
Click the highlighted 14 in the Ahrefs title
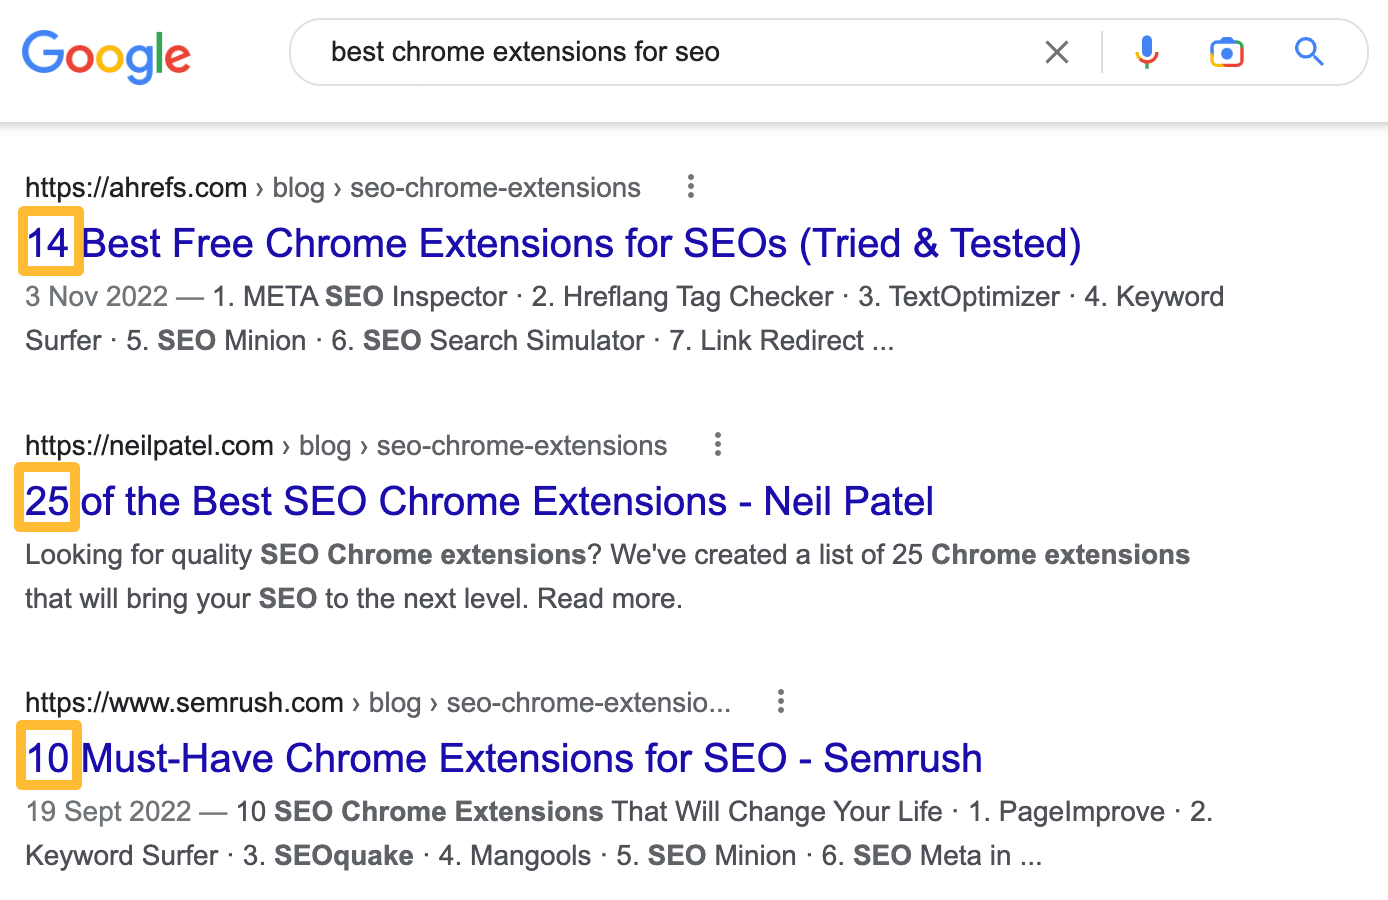(x=49, y=243)
